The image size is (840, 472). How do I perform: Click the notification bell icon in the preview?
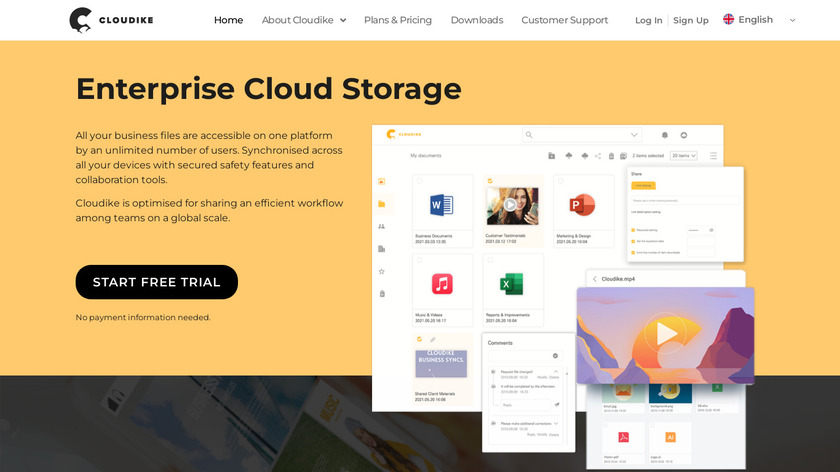(x=665, y=135)
